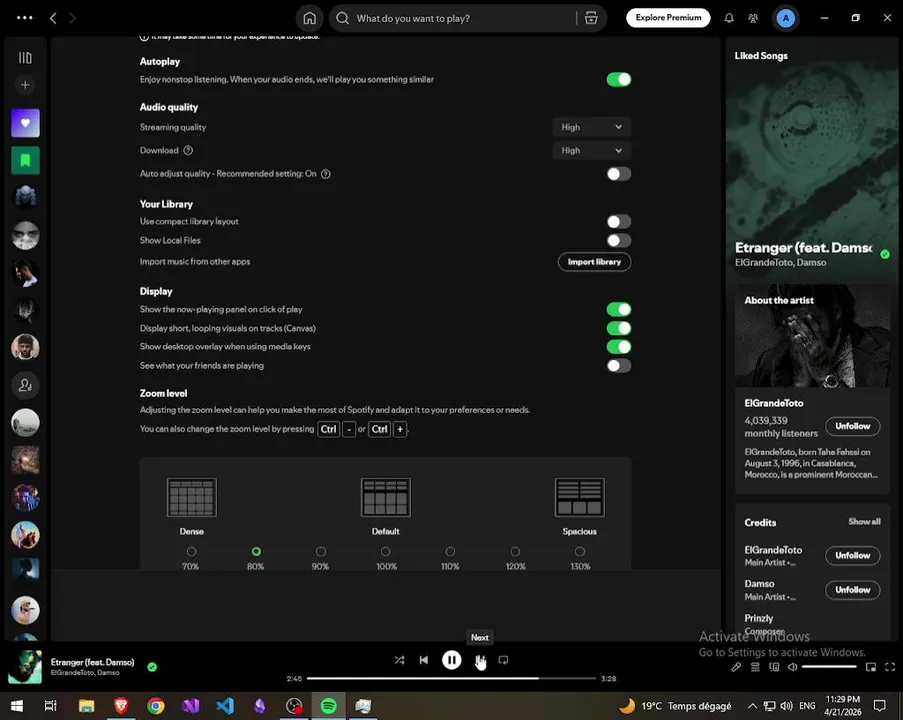
Task: Open Liked Songs header in right panel
Action: [x=761, y=56]
